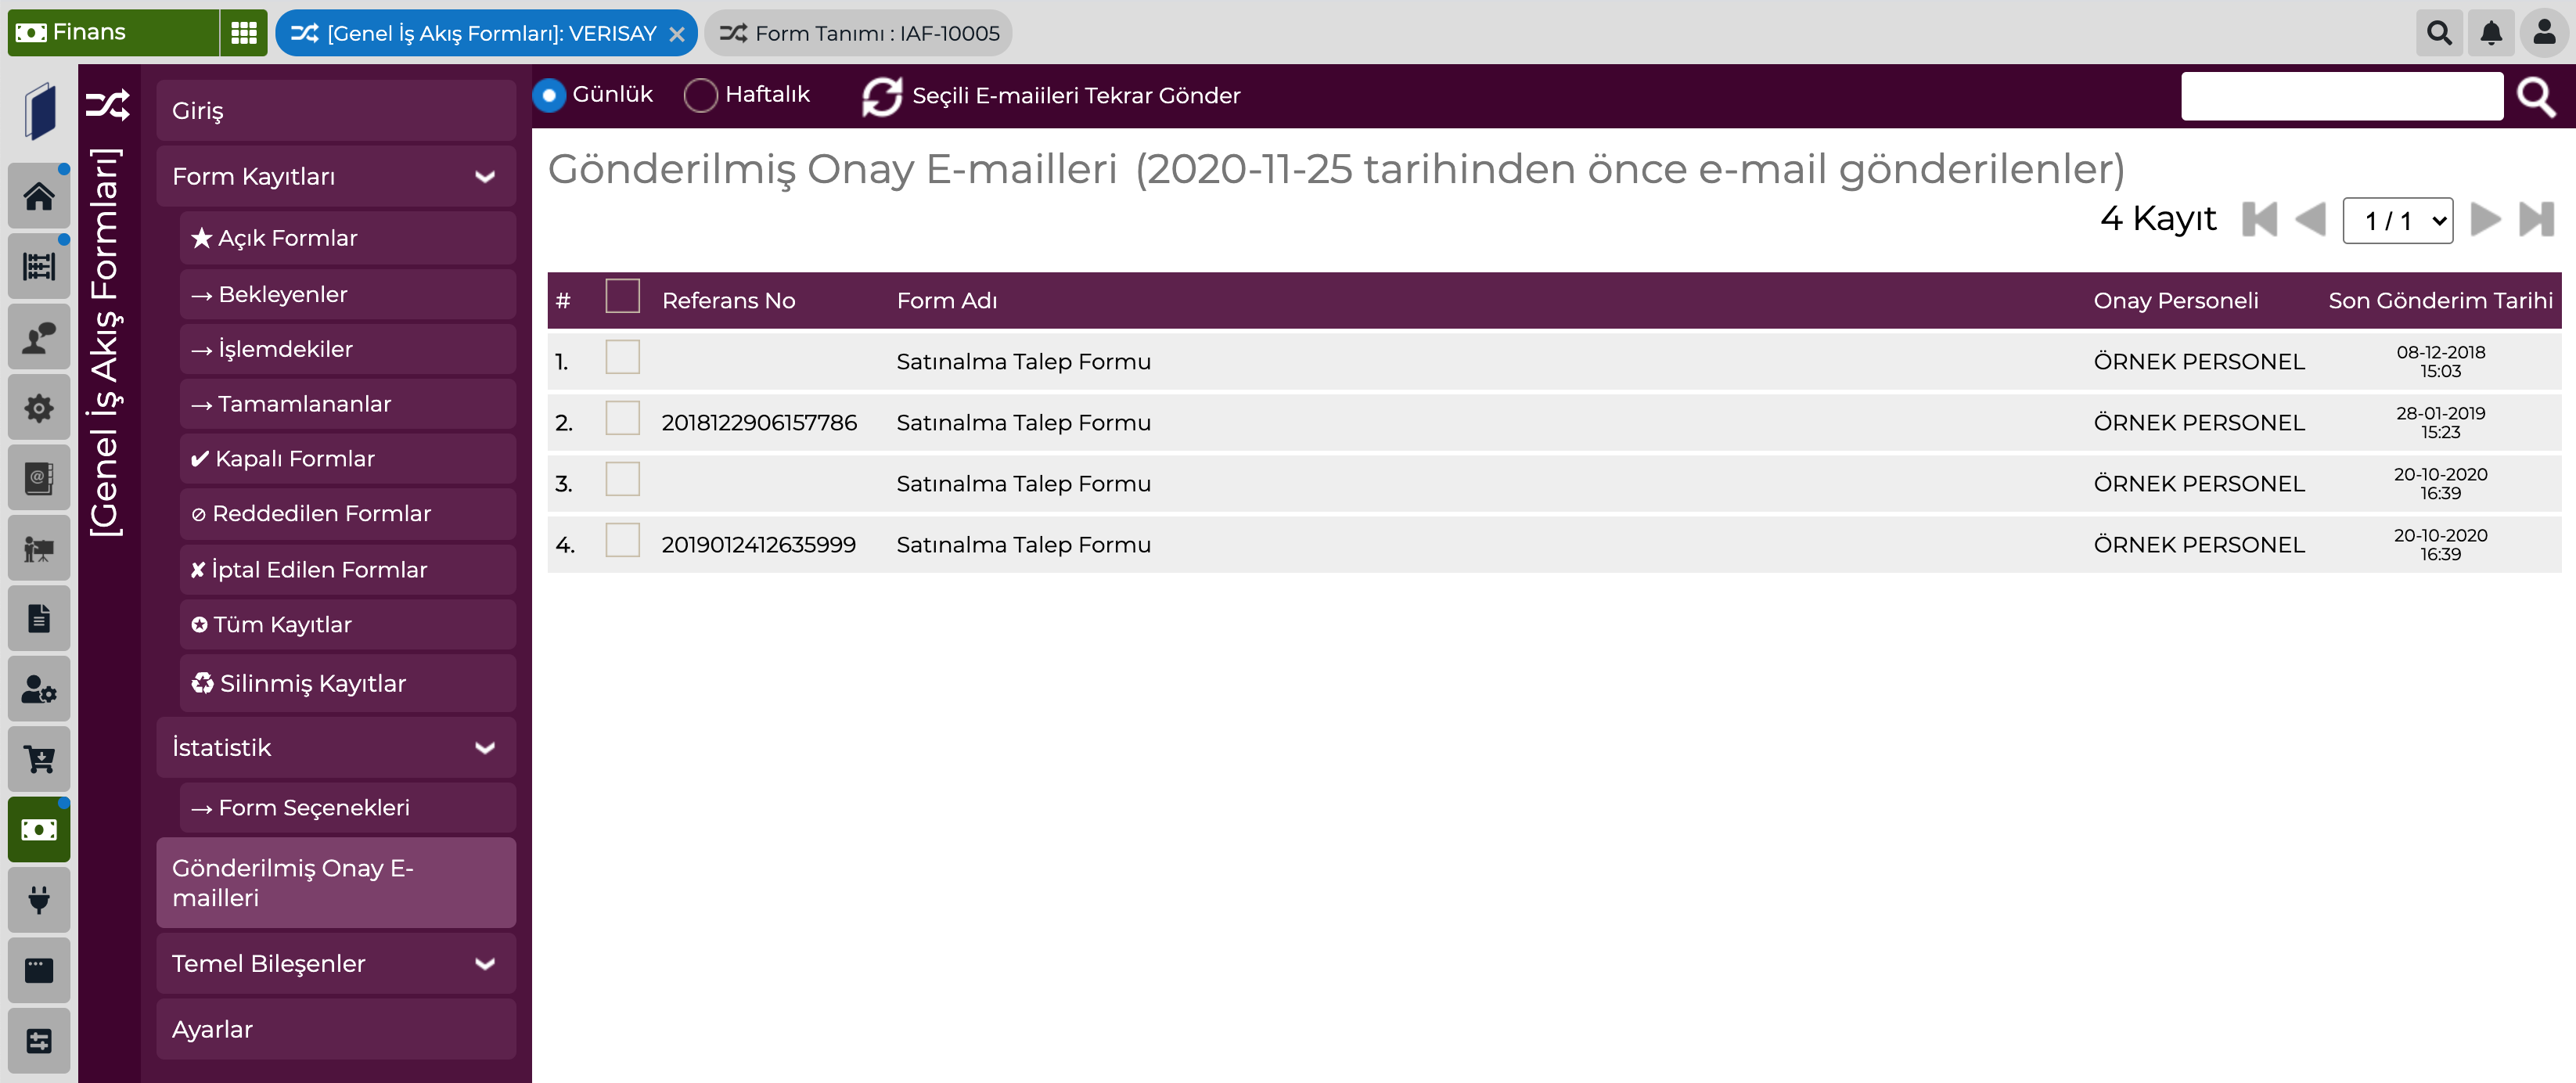Go to the previous page of records
Viewport: 2576px width, 1083px height.
point(2310,219)
